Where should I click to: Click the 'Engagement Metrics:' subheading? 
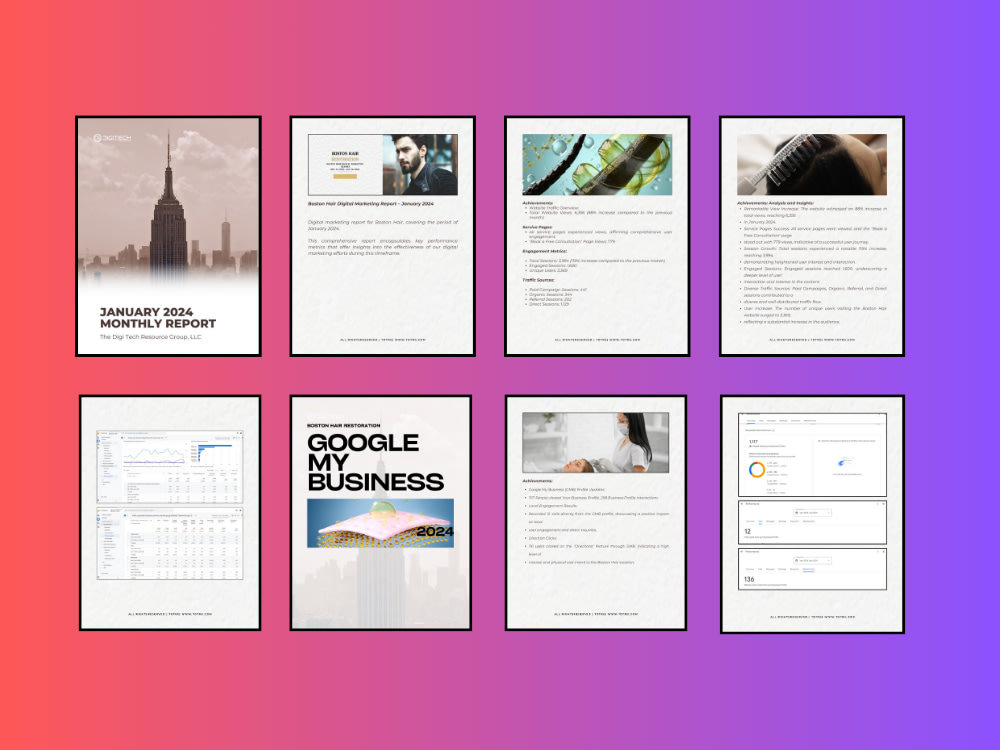click(545, 251)
